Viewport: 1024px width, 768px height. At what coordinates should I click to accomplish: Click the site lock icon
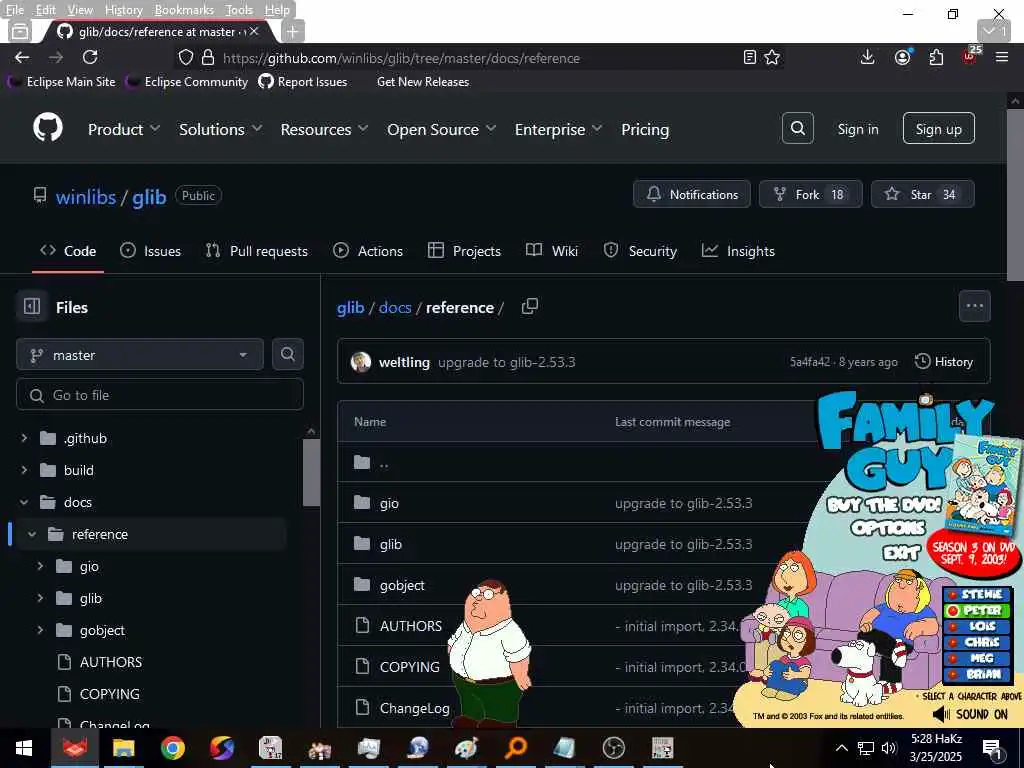pos(208,57)
